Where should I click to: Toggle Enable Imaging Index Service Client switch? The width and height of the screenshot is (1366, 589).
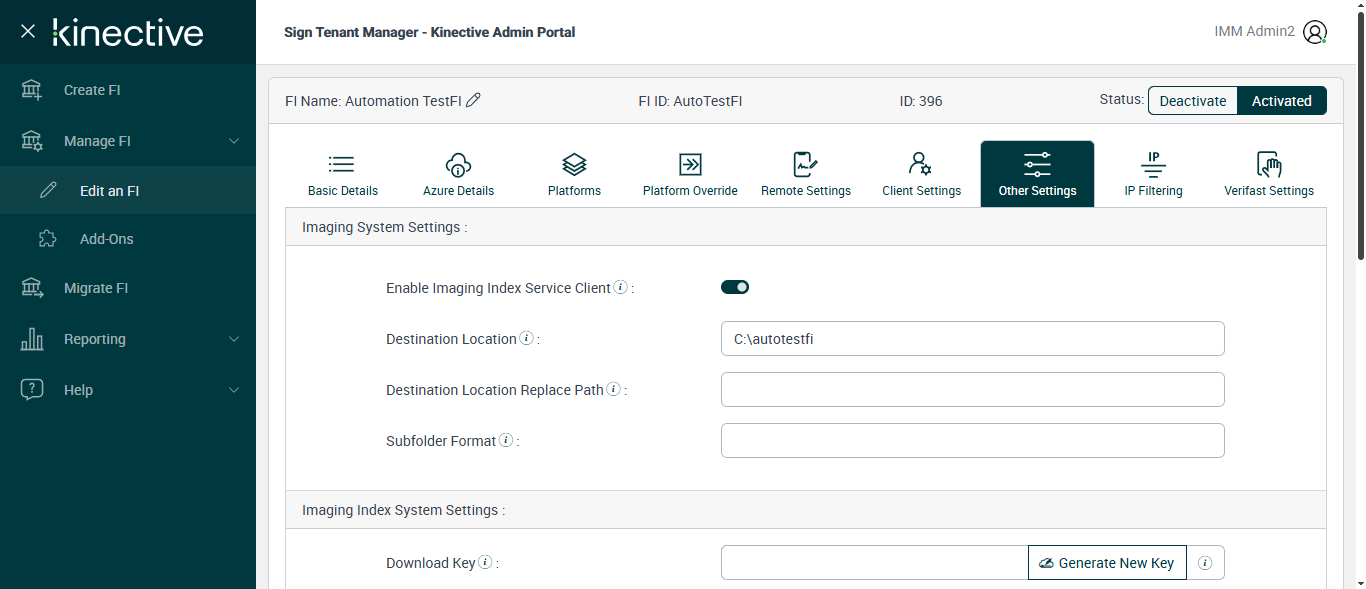735,288
